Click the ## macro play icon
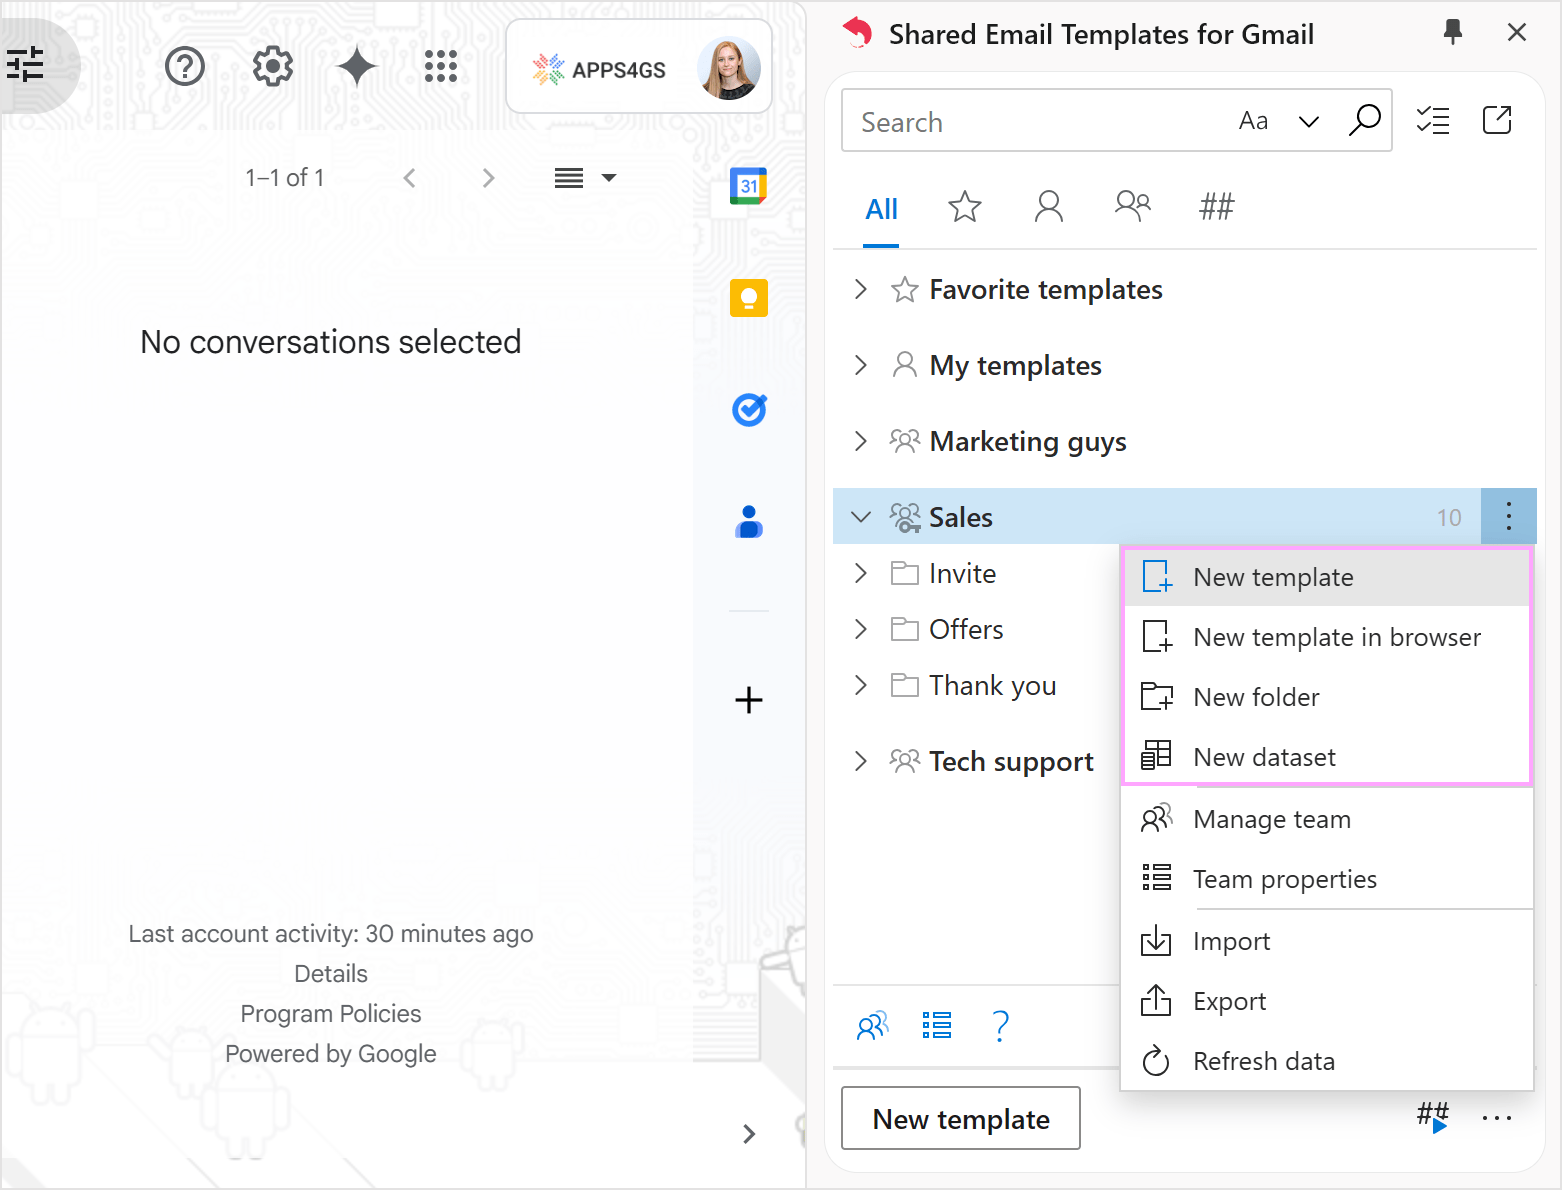 point(1433,1116)
